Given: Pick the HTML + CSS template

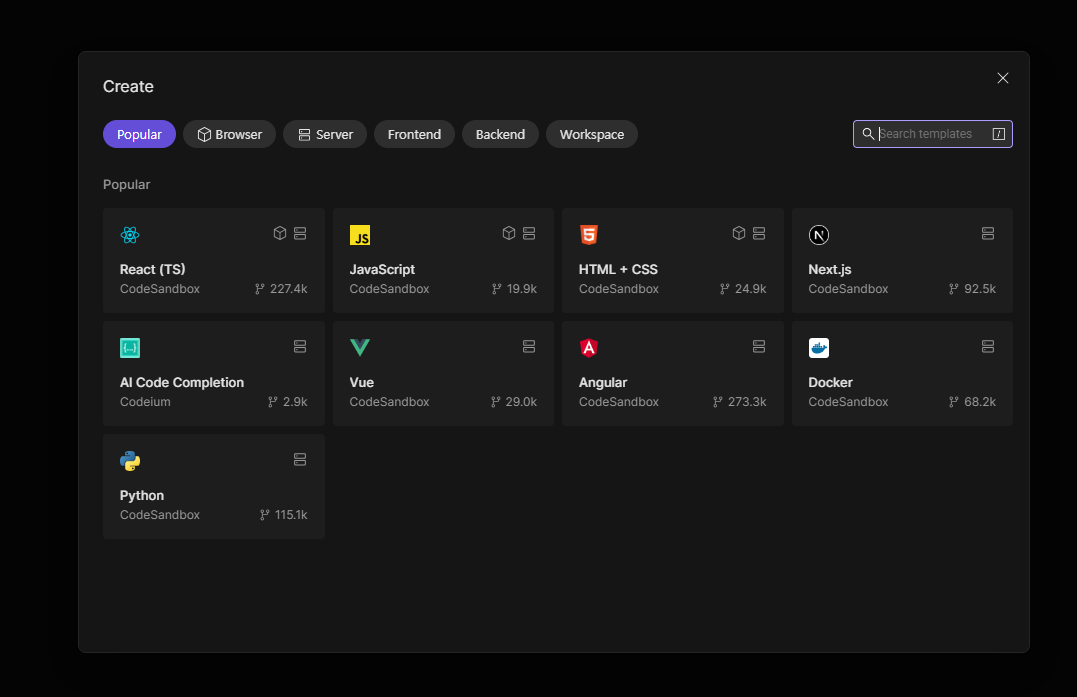Looking at the screenshot, I should [x=672, y=261].
